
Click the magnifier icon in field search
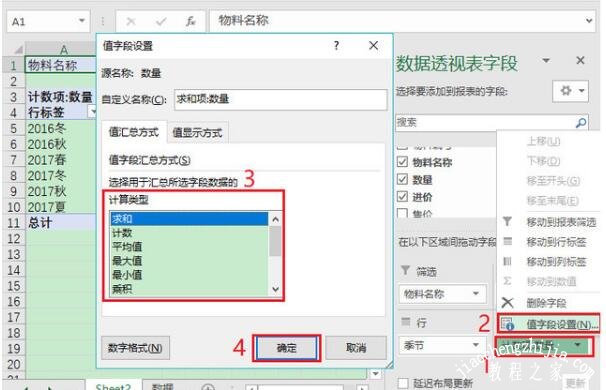click(581, 123)
